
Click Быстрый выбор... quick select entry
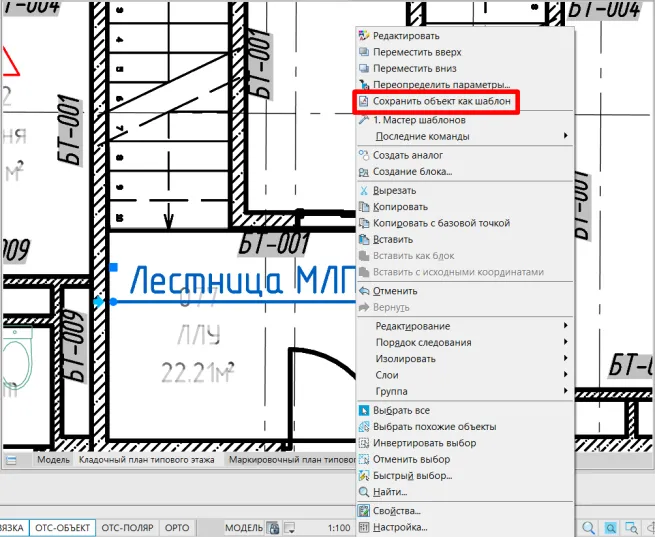pyautogui.click(x=411, y=475)
